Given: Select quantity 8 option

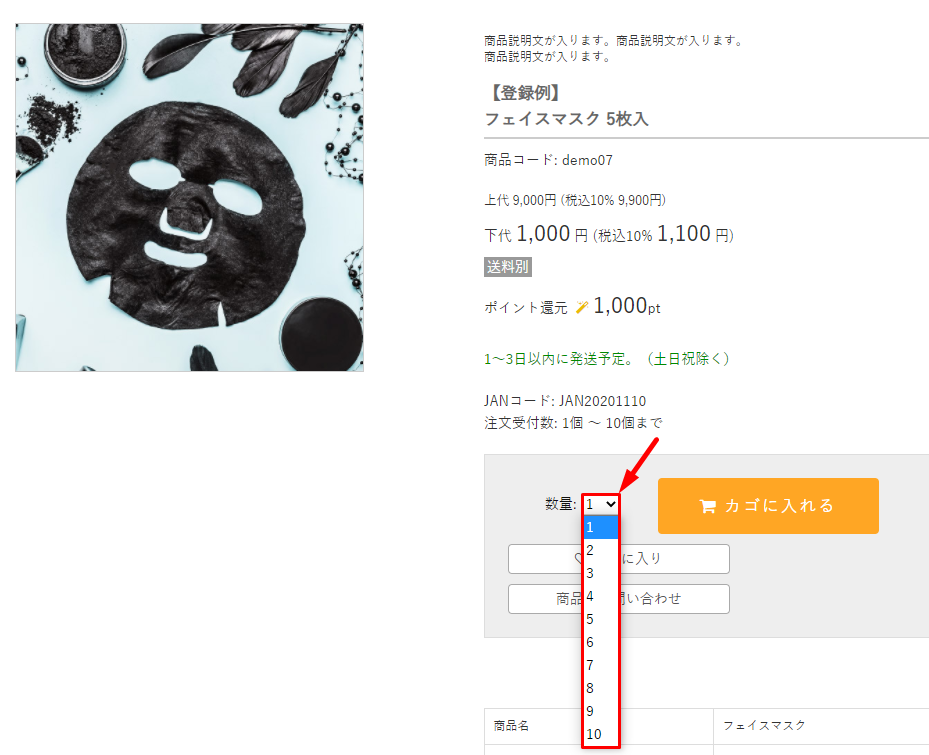Looking at the screenshot, I should pos(601,688).
